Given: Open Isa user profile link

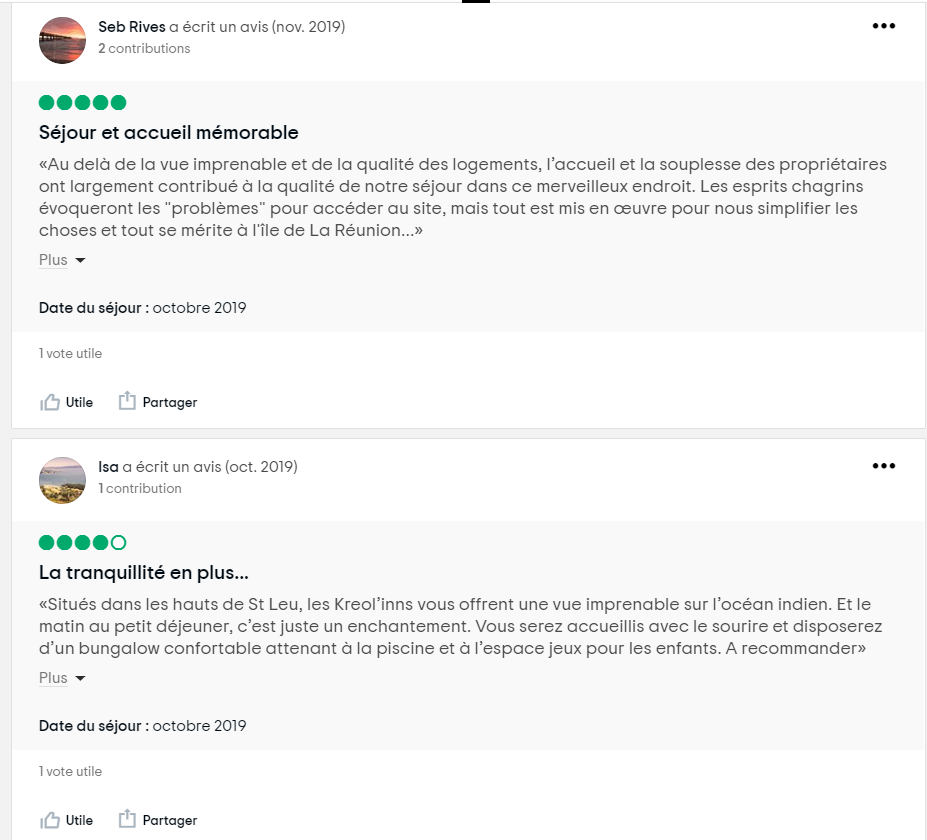Looking at the screenshot, I should (x=108, y=467).
